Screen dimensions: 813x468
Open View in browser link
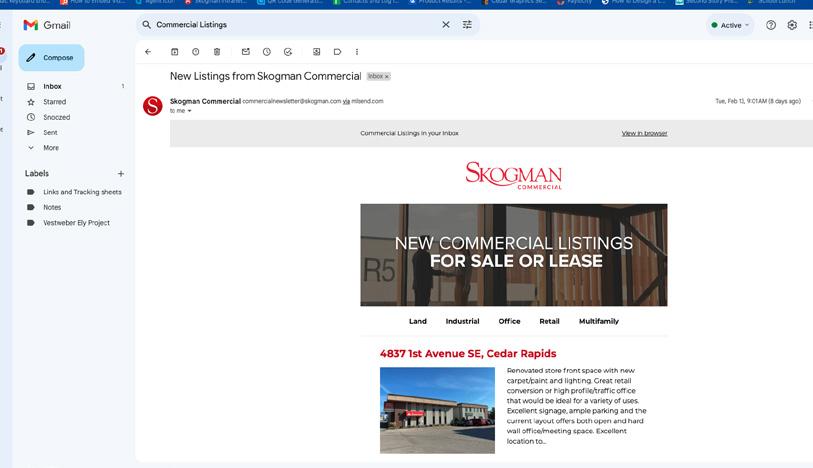644,133
